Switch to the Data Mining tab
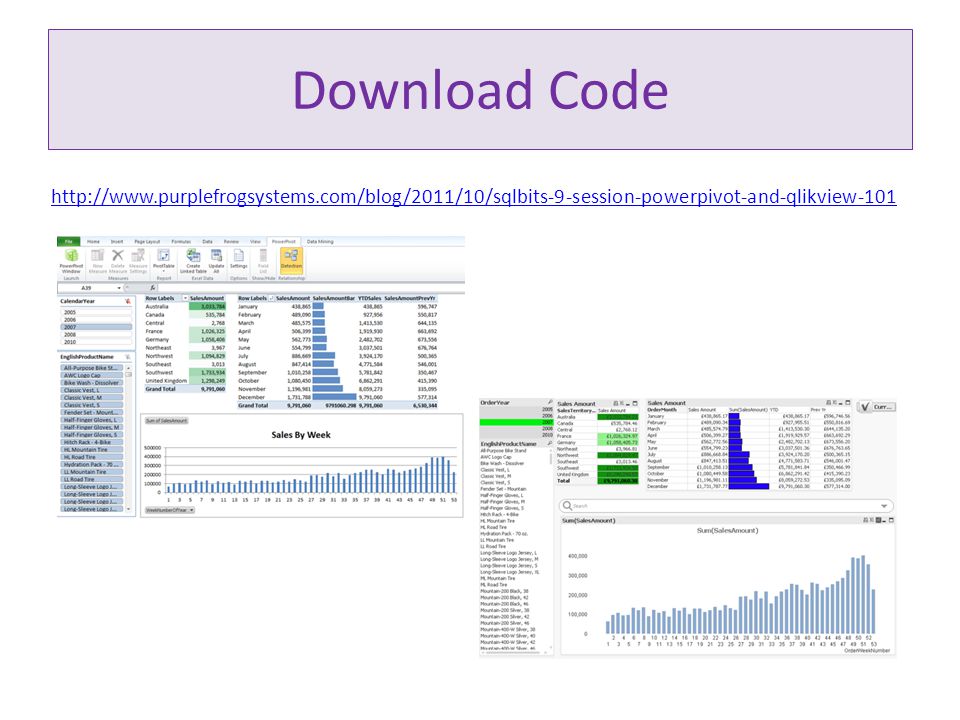Viewport: 960px width, 720px height. coord(320,242)
